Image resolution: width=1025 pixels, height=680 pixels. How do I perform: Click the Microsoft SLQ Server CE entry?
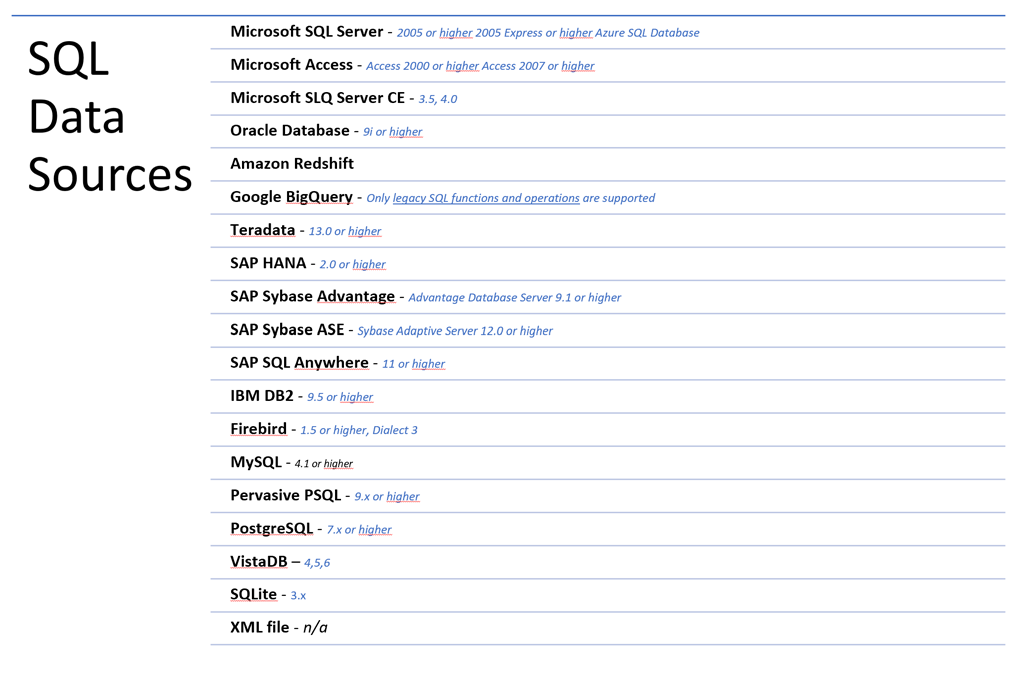click(x=607, y=98)
